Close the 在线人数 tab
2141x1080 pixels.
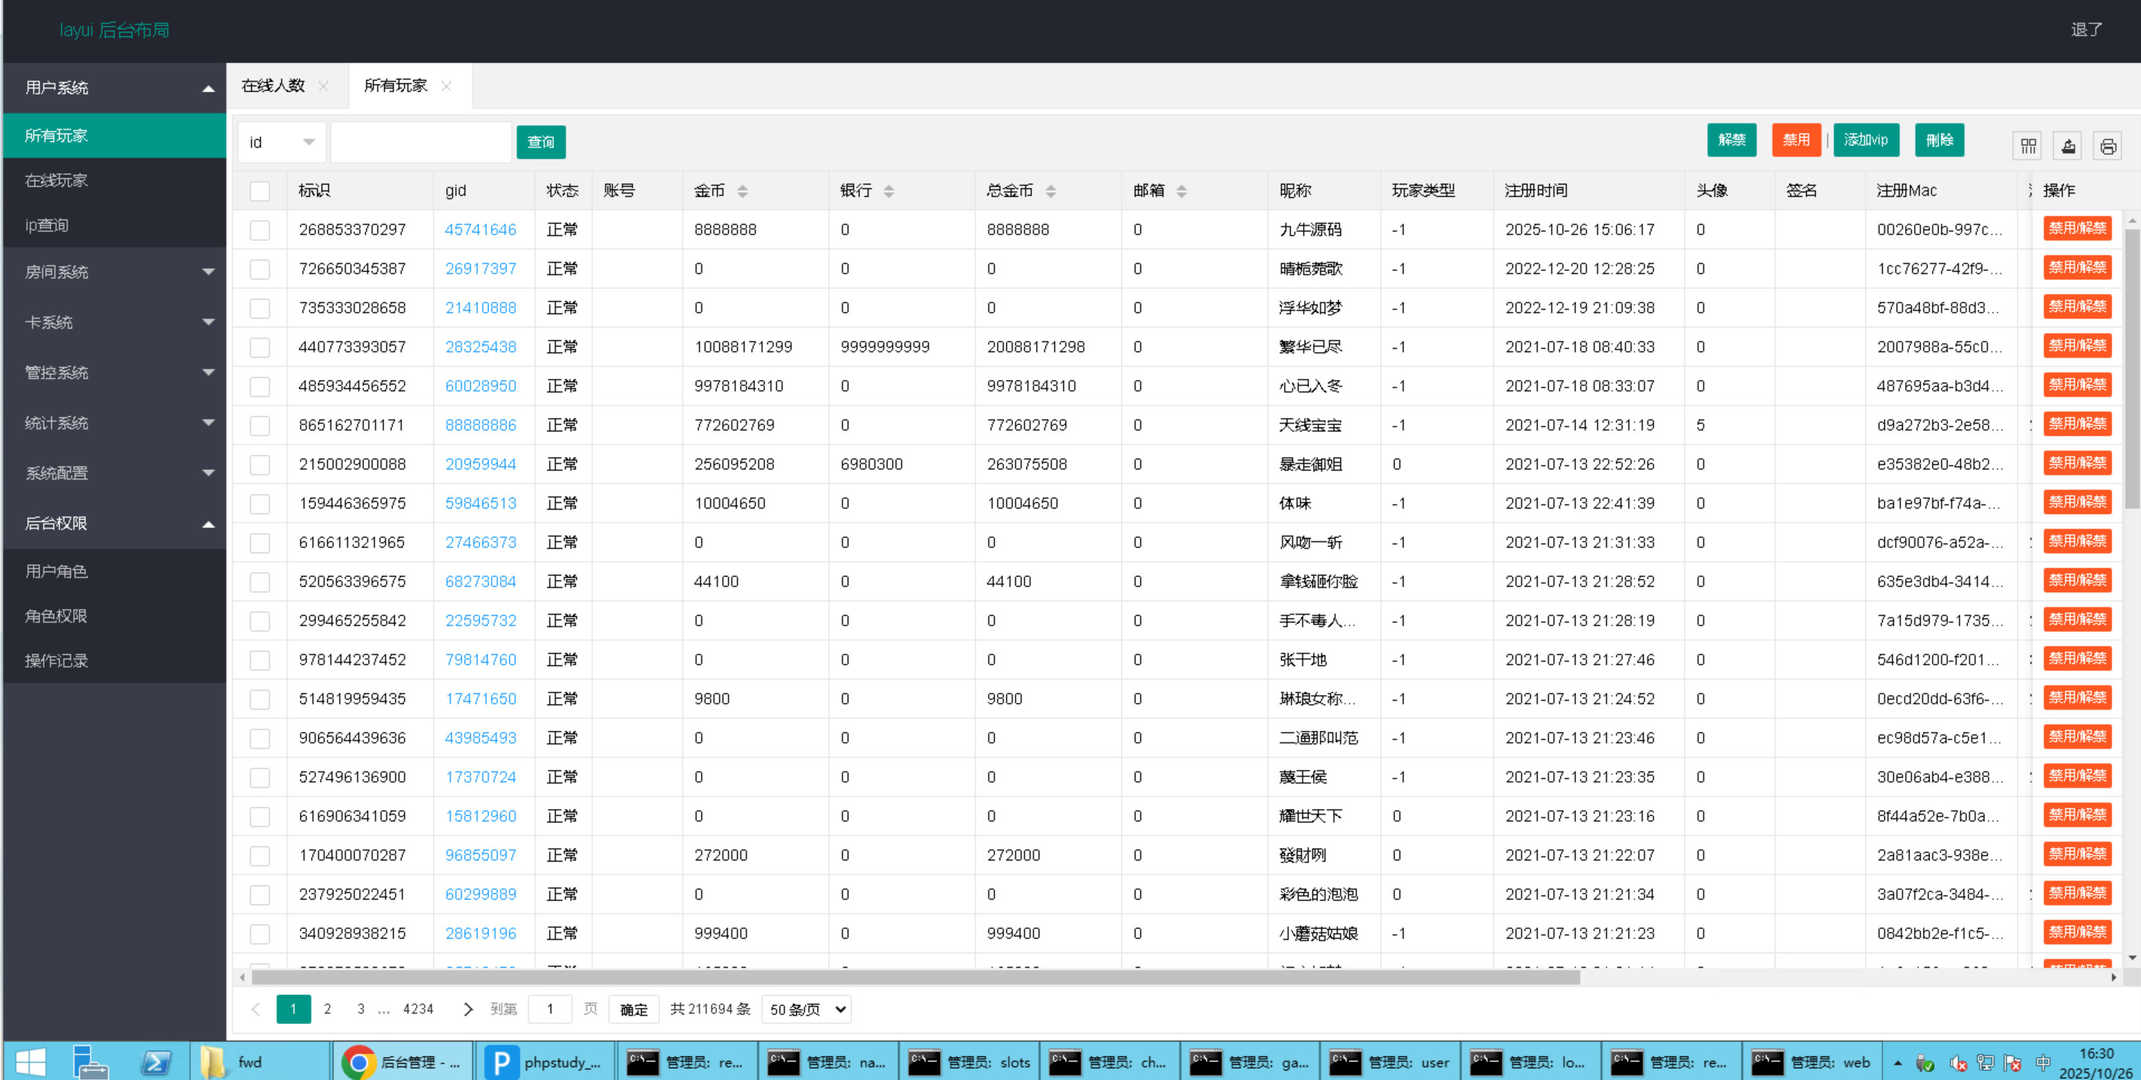pyautogui.click(x=323, y=86)
